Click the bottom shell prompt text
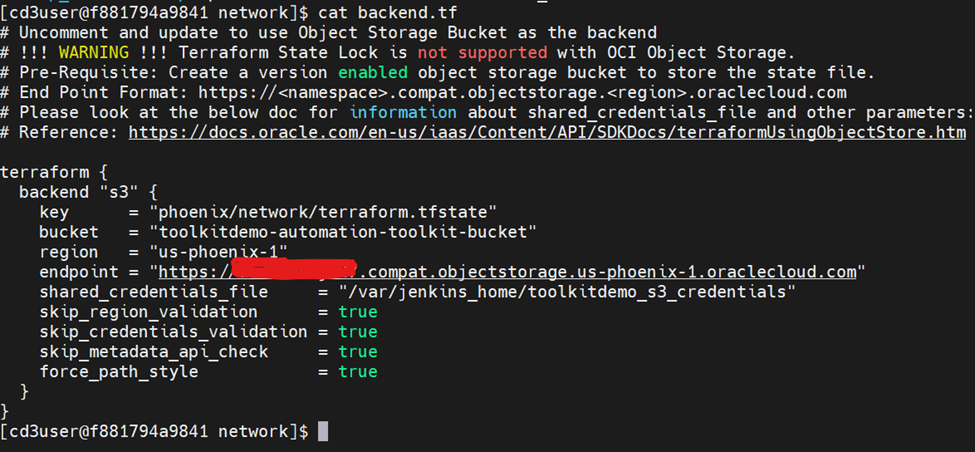Image resolution: width=975 pixels, height=452 pixels. point(155,431)
